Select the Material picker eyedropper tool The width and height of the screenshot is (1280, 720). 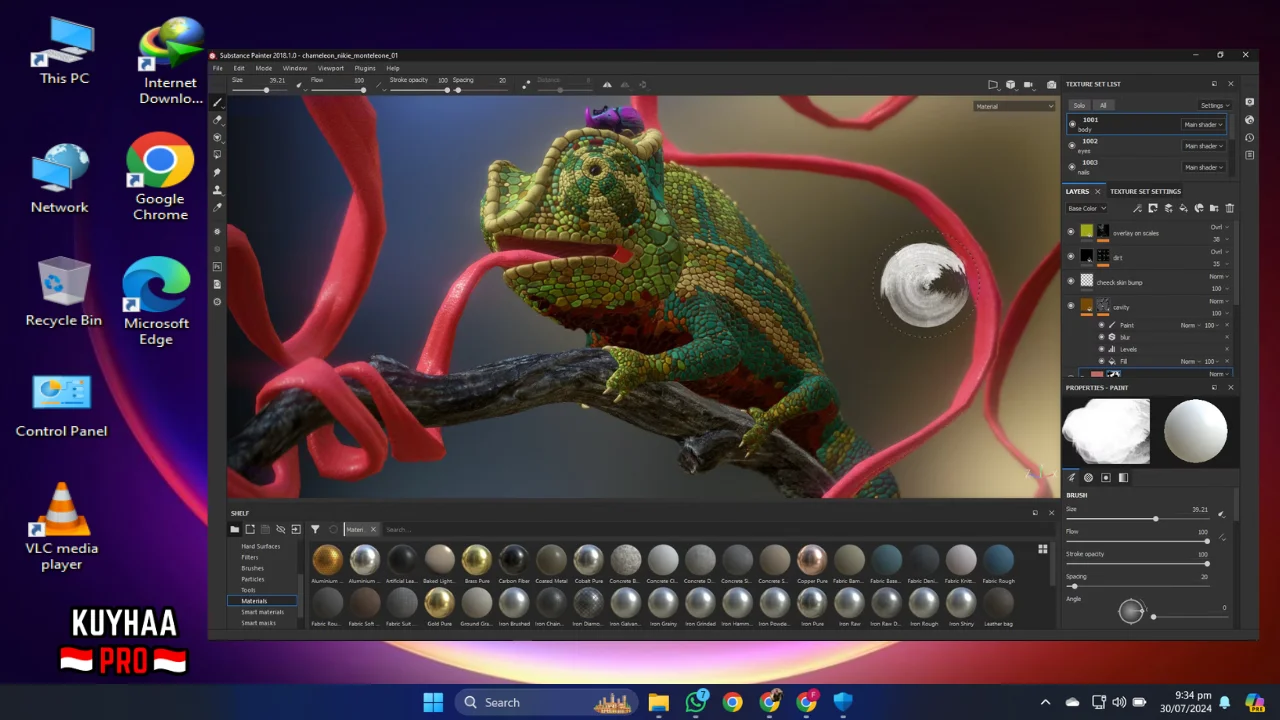click(x=217, y=207)
